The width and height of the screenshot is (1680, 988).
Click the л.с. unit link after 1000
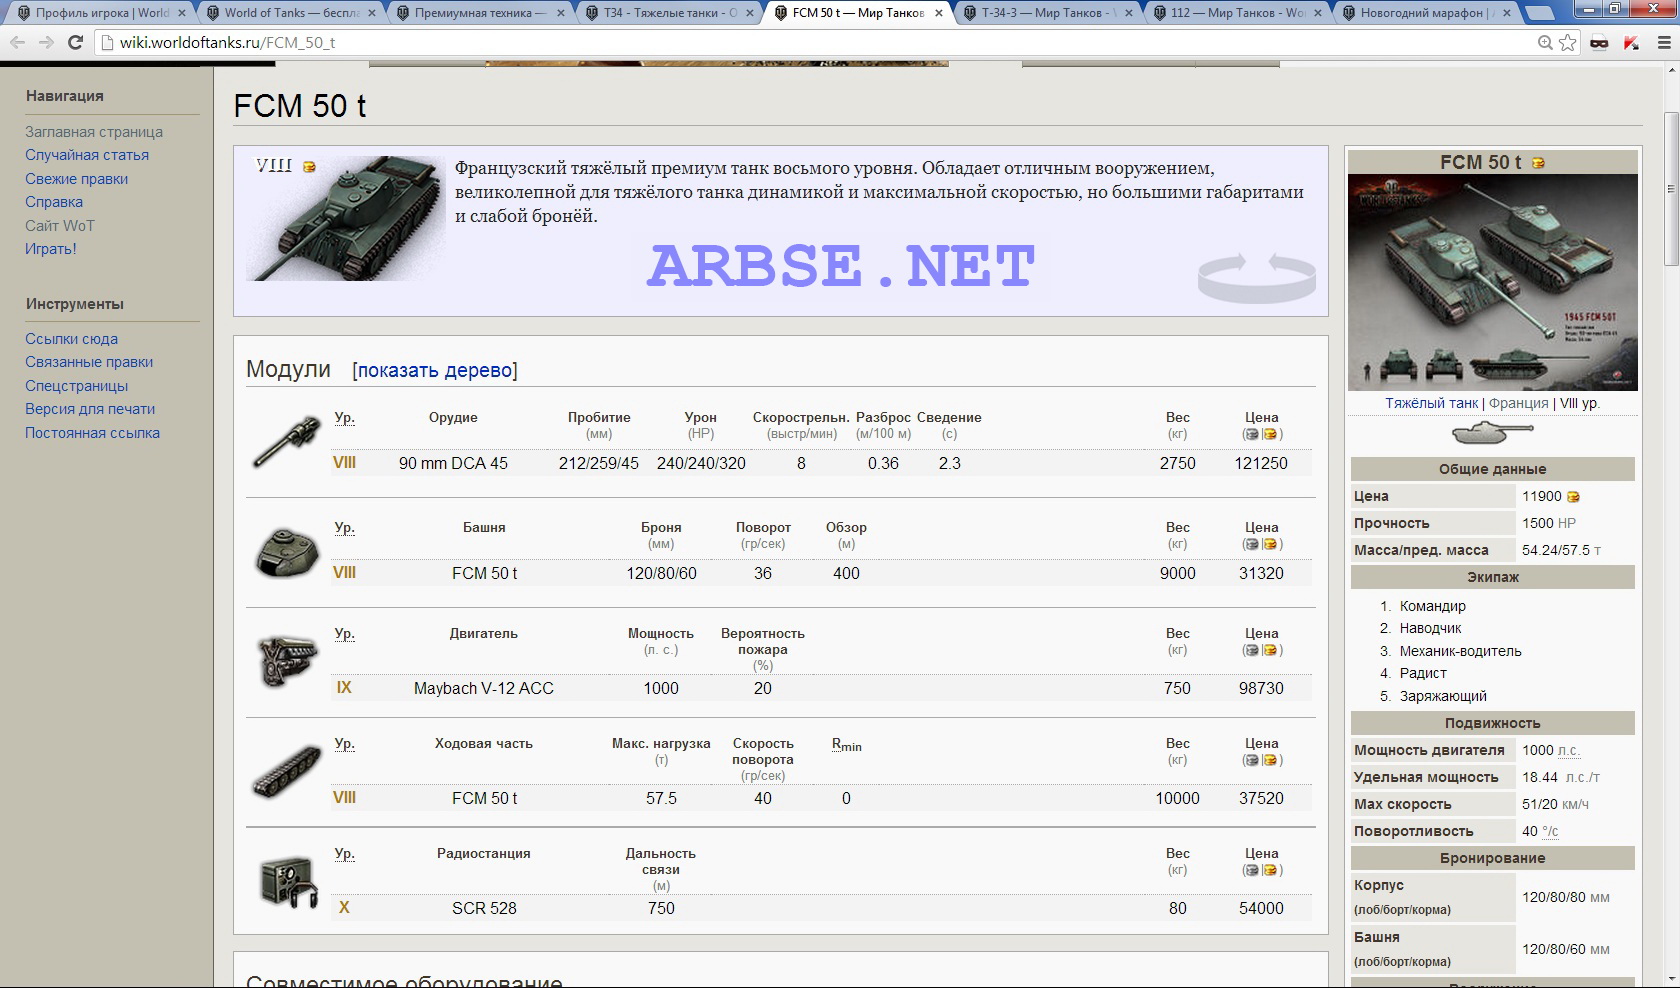click(1569, 750)
